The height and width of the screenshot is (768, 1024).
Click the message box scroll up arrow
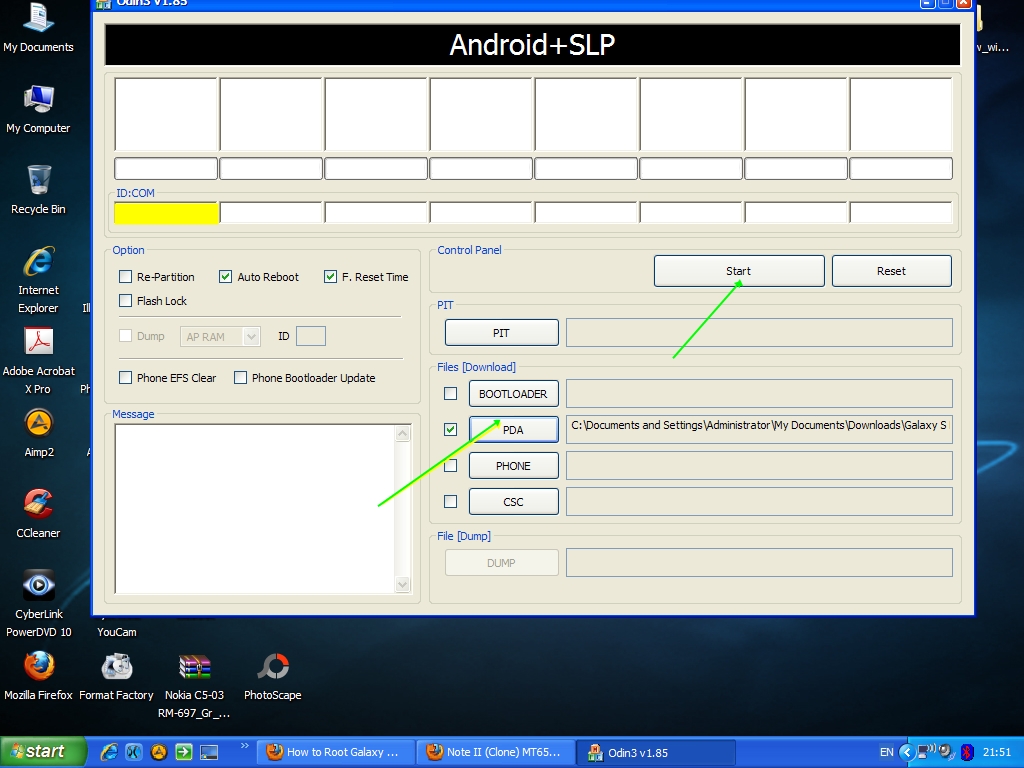click(x=403, y=433)
